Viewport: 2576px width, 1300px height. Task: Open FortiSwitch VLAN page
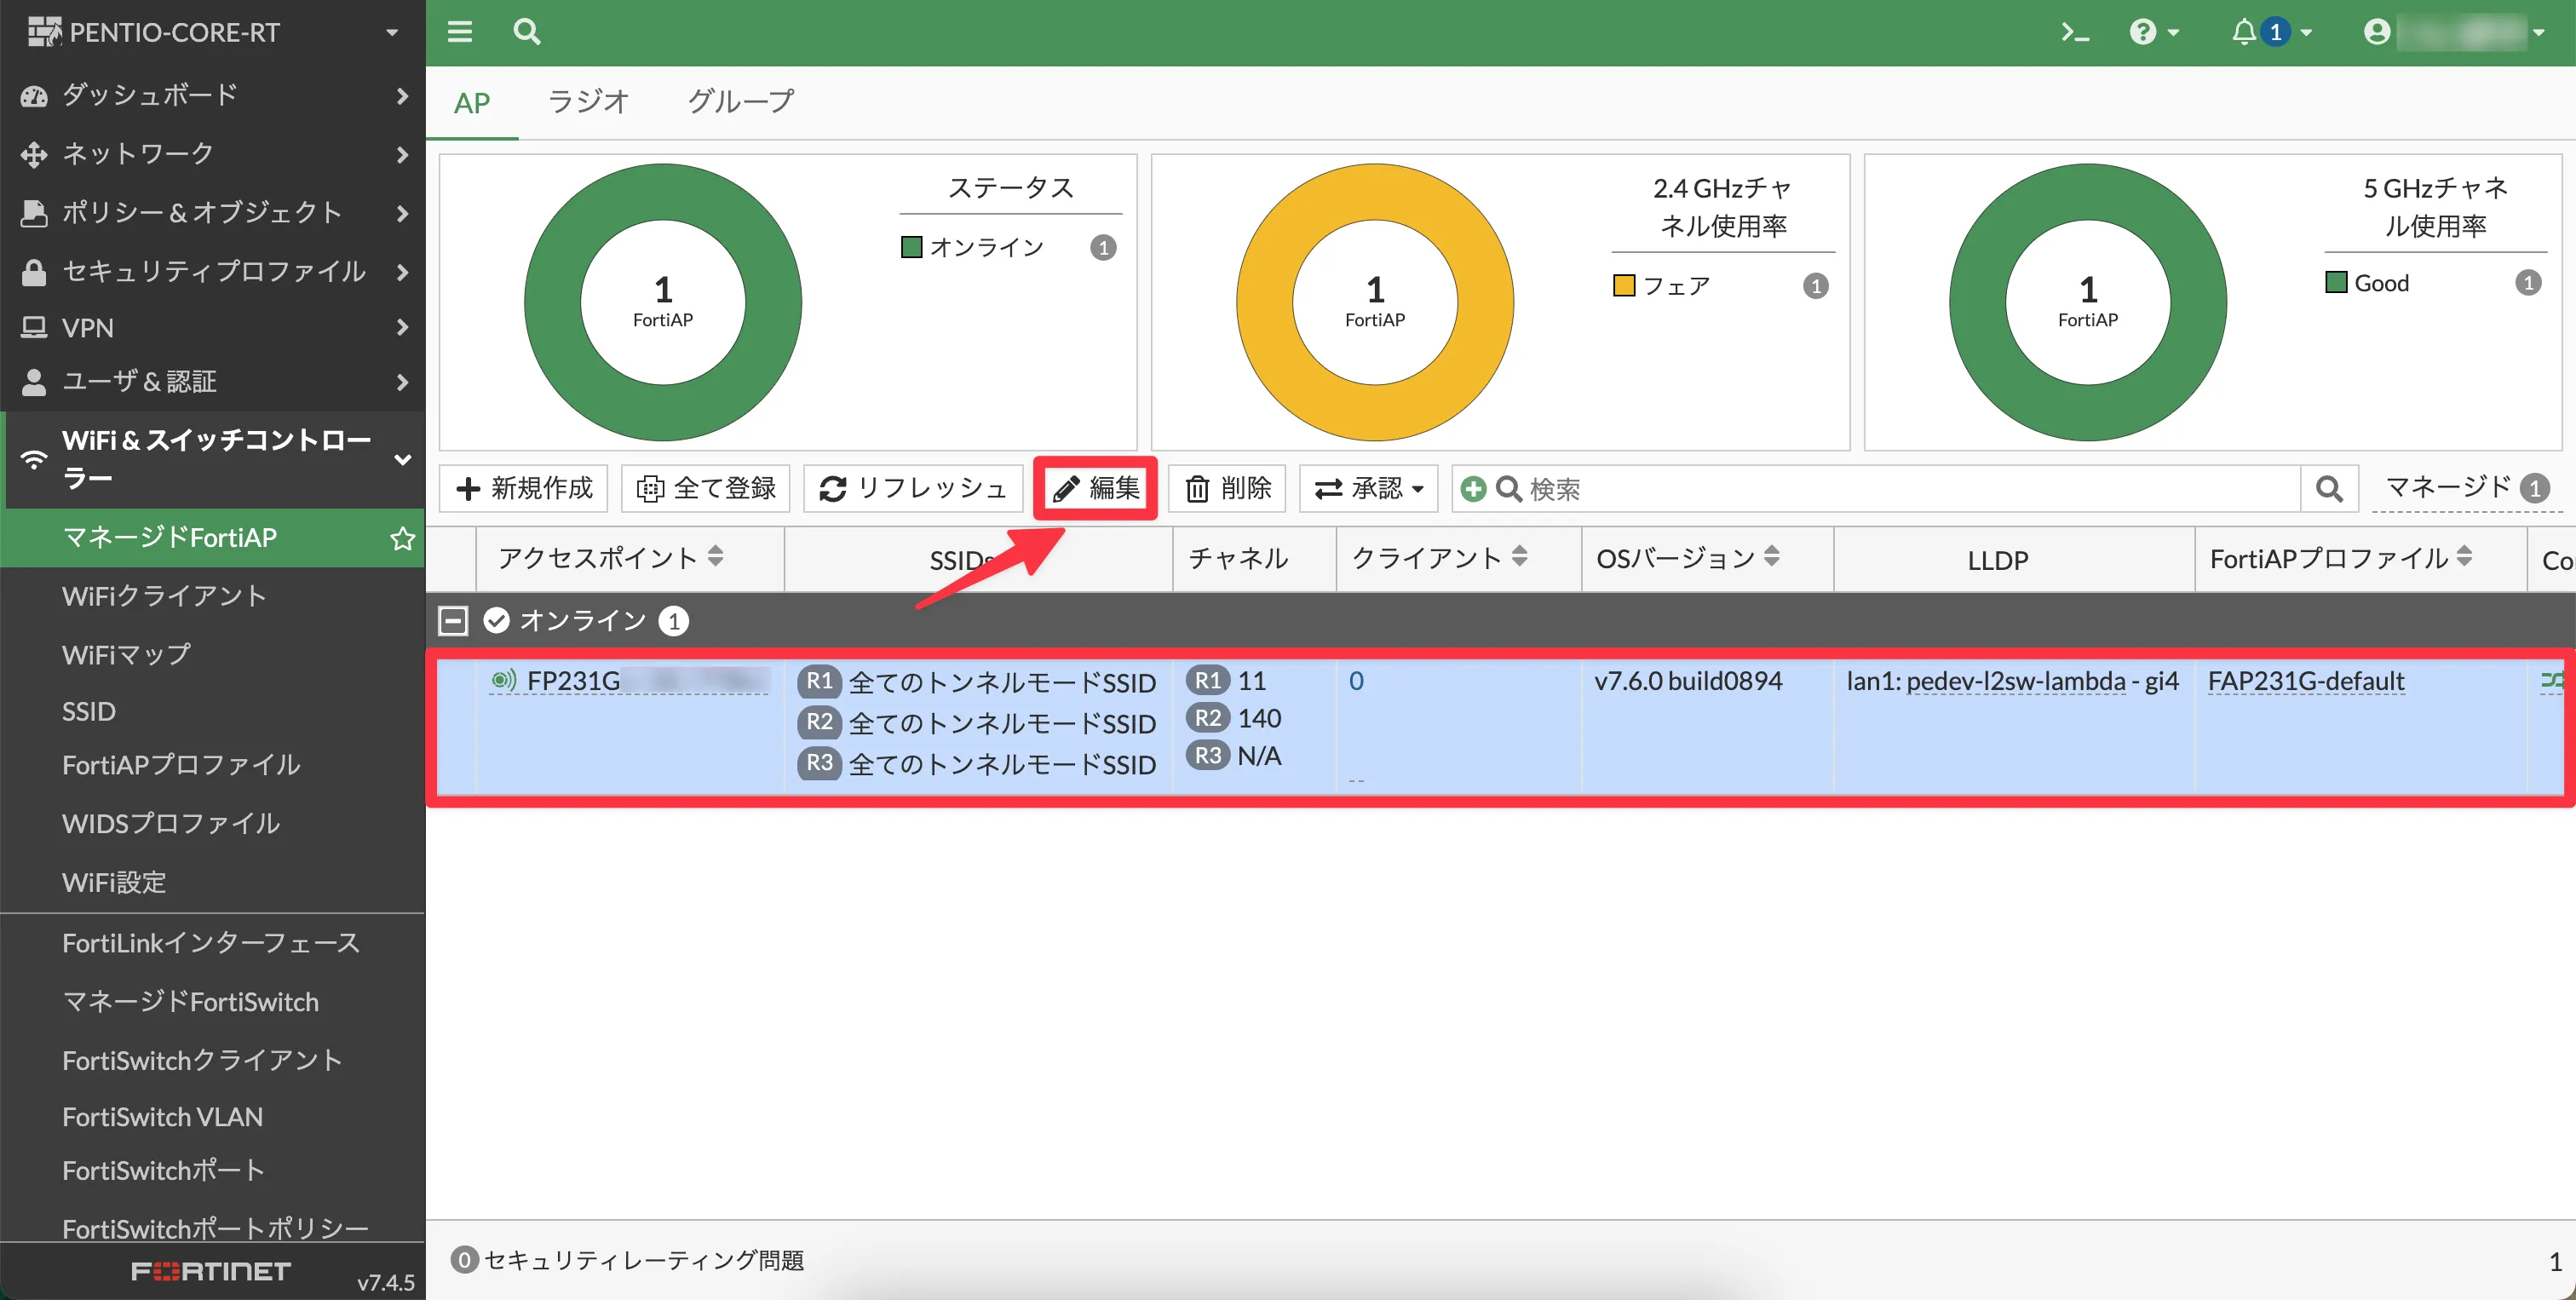pyautogui.click(x=162, y=1116)
